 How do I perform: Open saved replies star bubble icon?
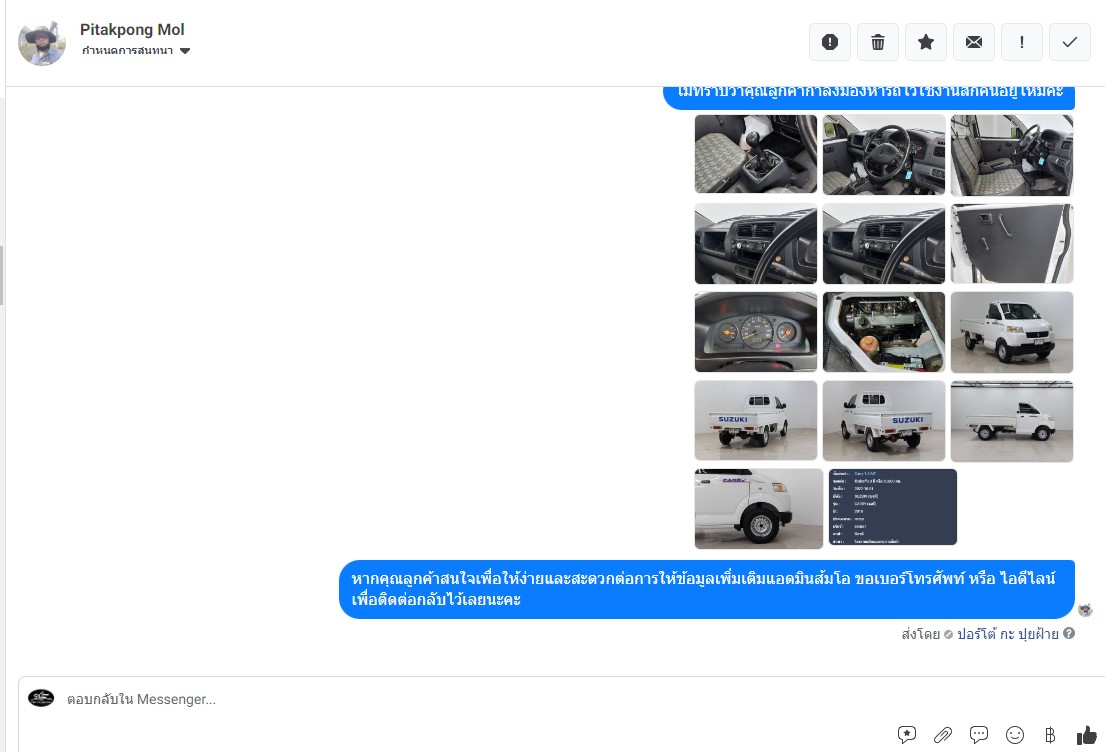(x=906, y=735)
